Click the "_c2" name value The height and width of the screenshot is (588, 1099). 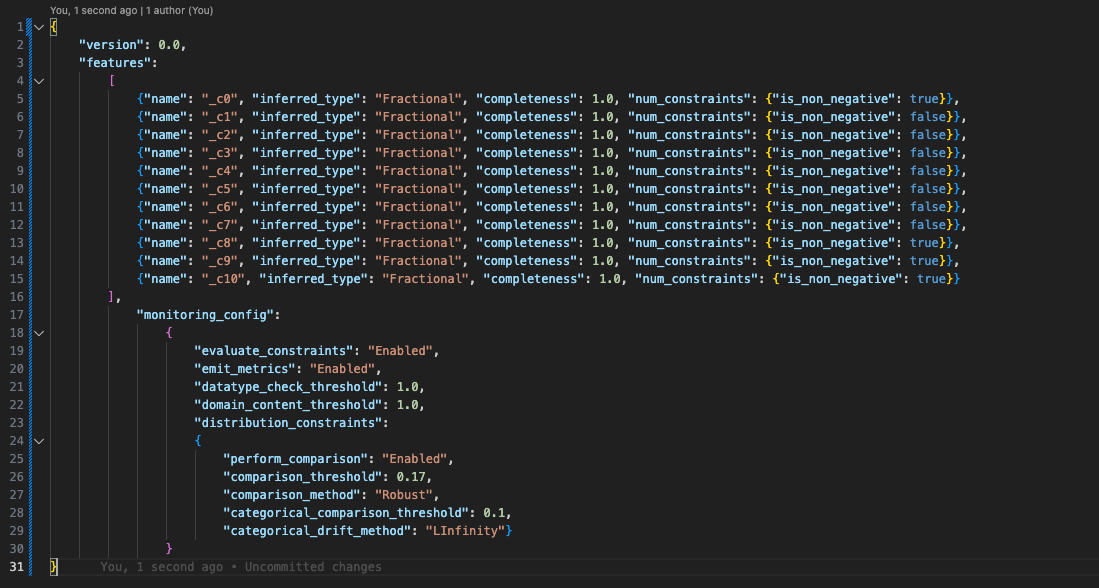click(220, 135)
